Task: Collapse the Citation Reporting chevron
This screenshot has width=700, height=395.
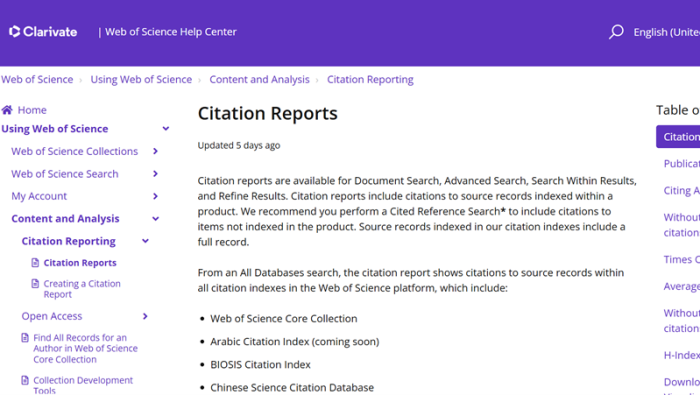Action: pos(145,241)
